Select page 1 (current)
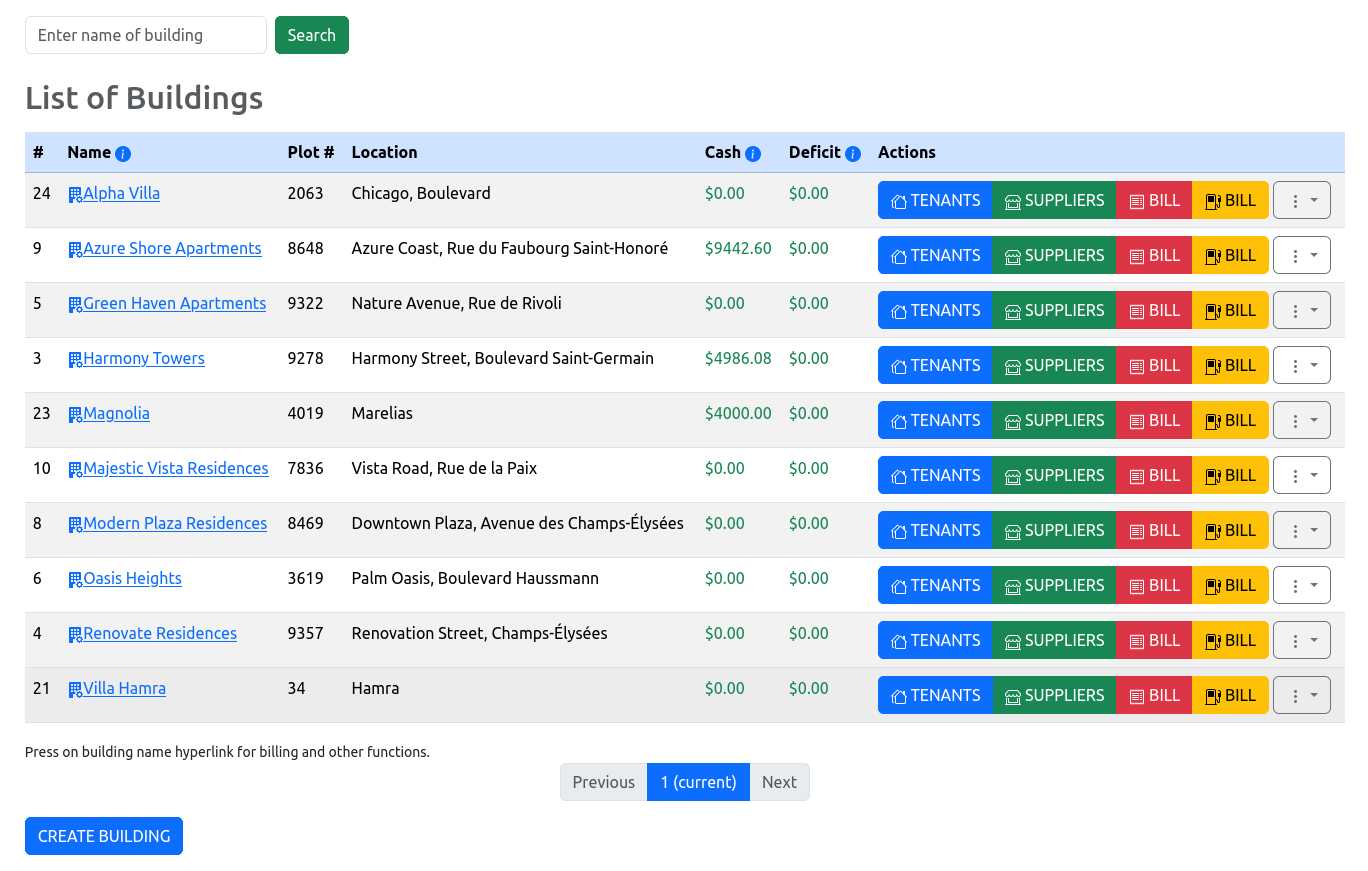Screen dimensions: 1368x871 [x=698, y=782]
